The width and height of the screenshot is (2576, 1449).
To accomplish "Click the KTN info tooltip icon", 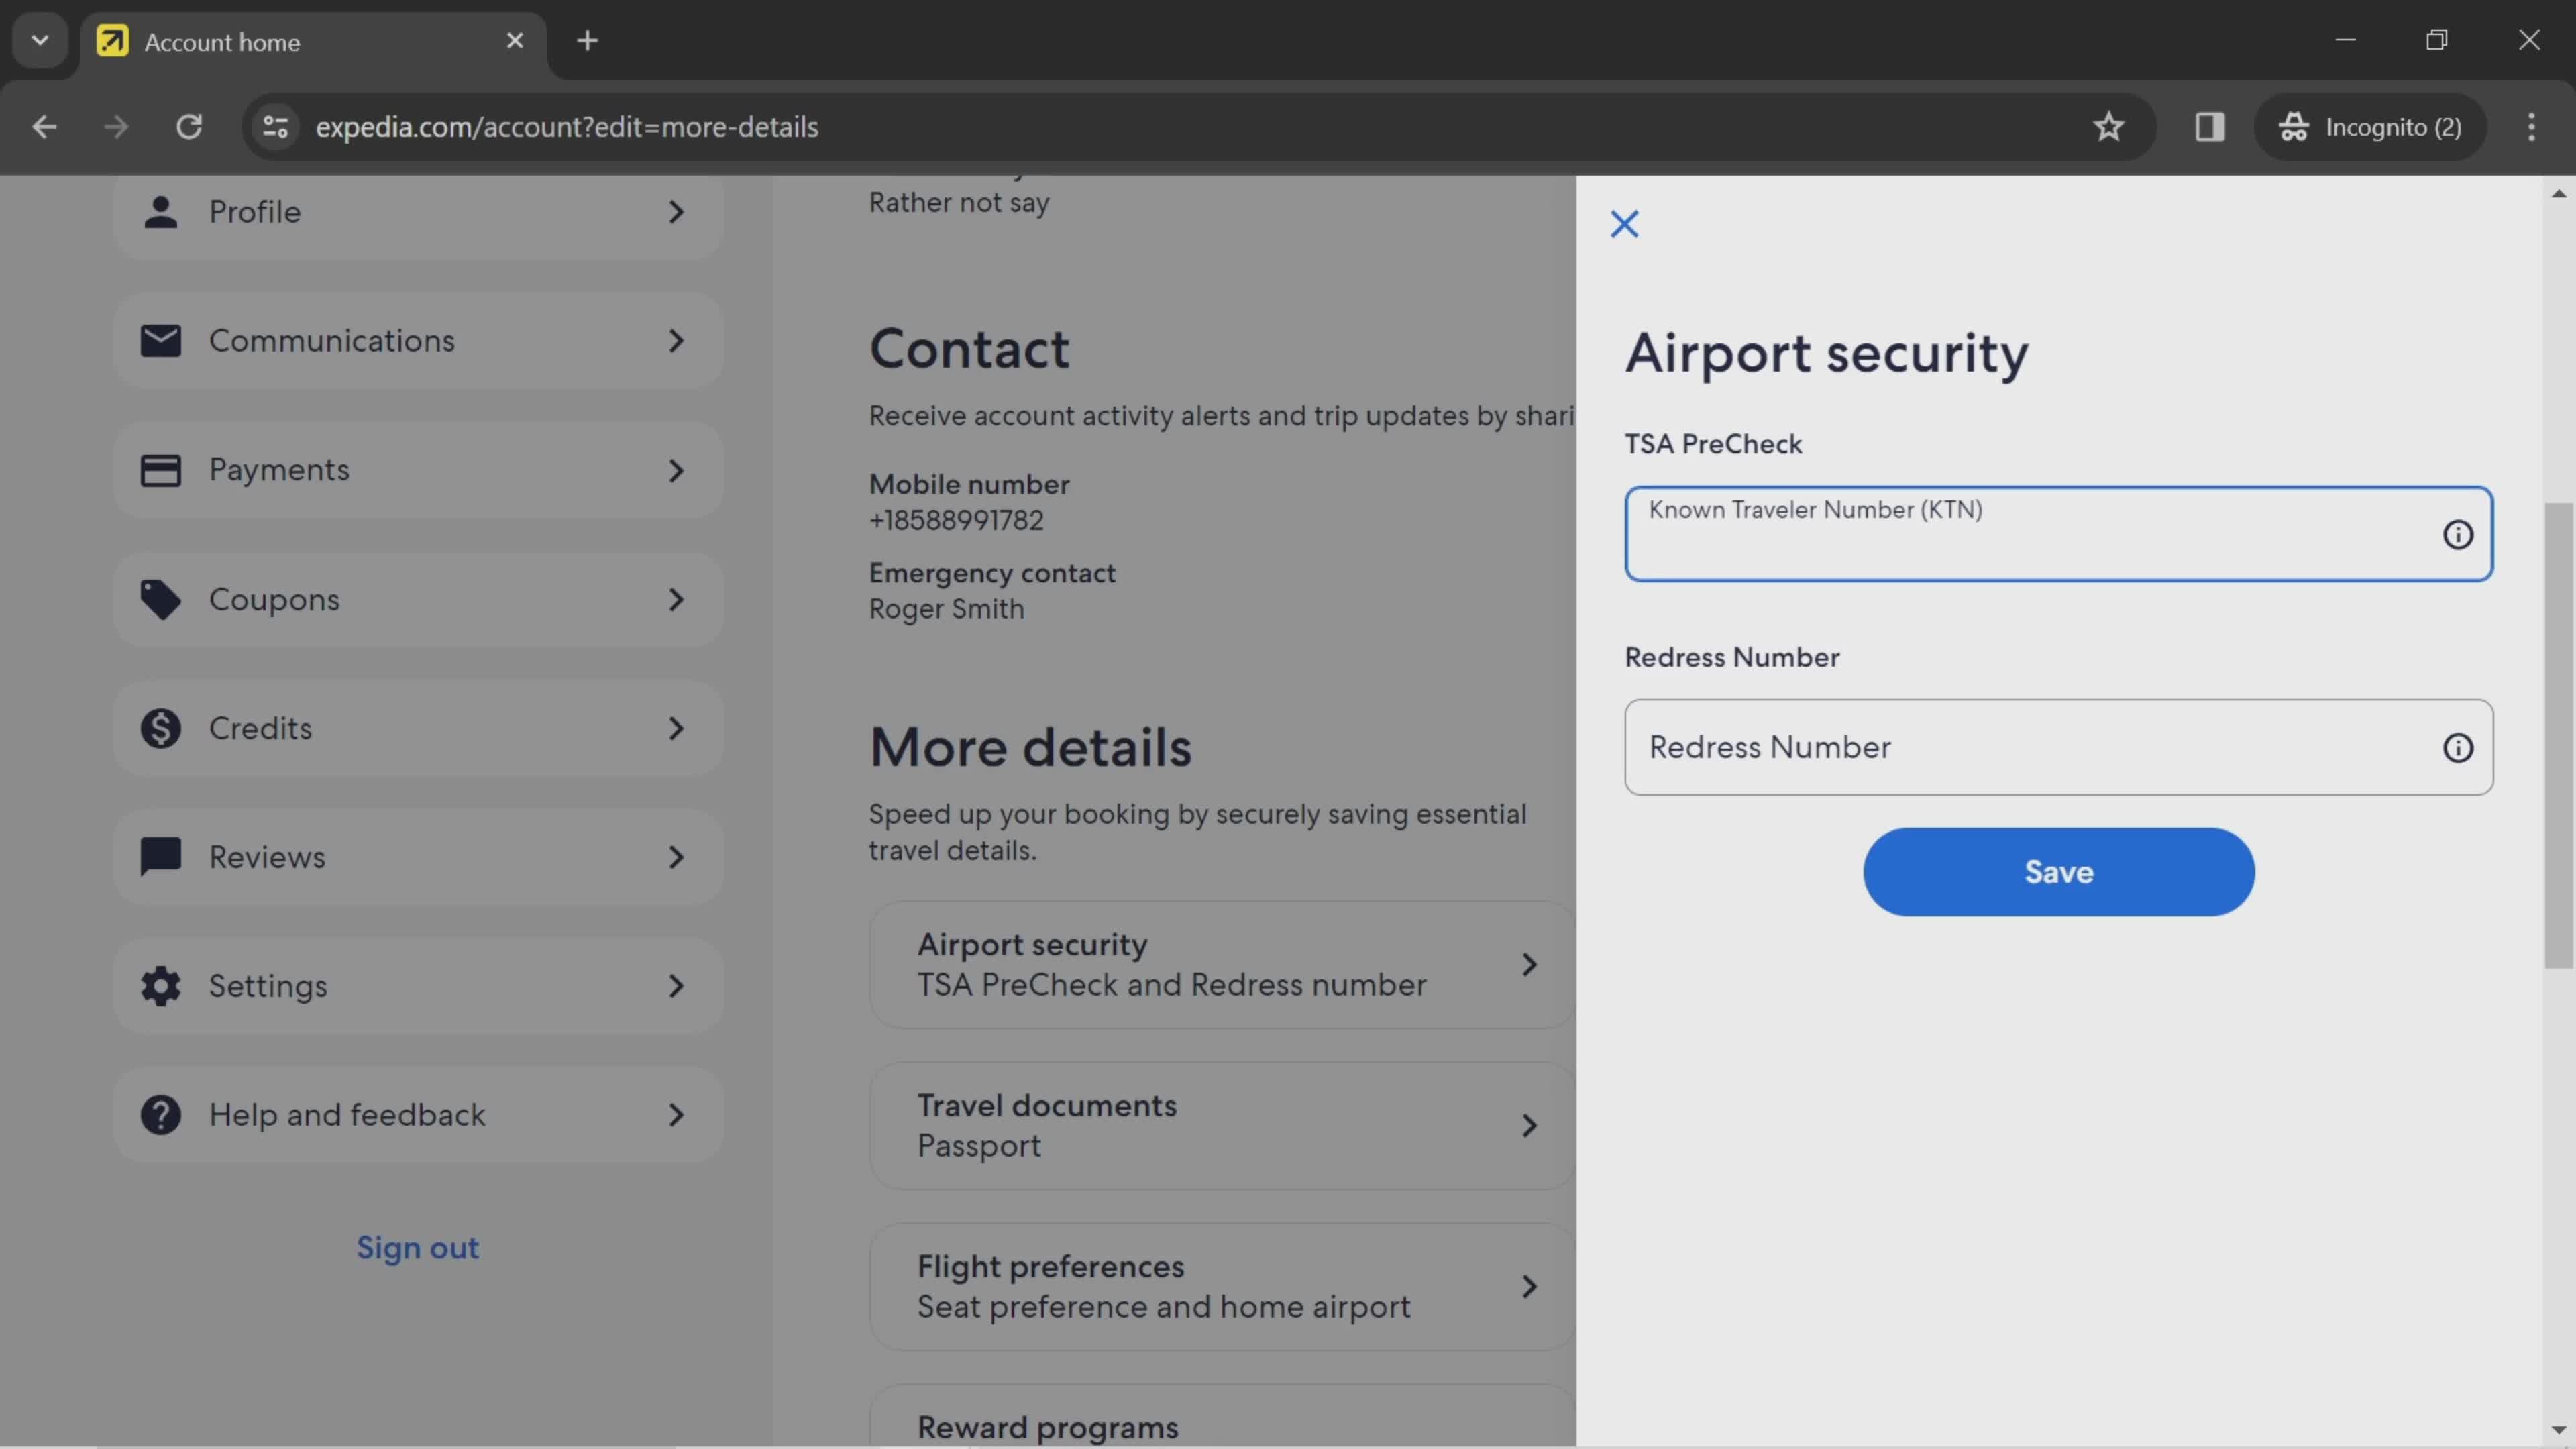I will click(2457, 534).
